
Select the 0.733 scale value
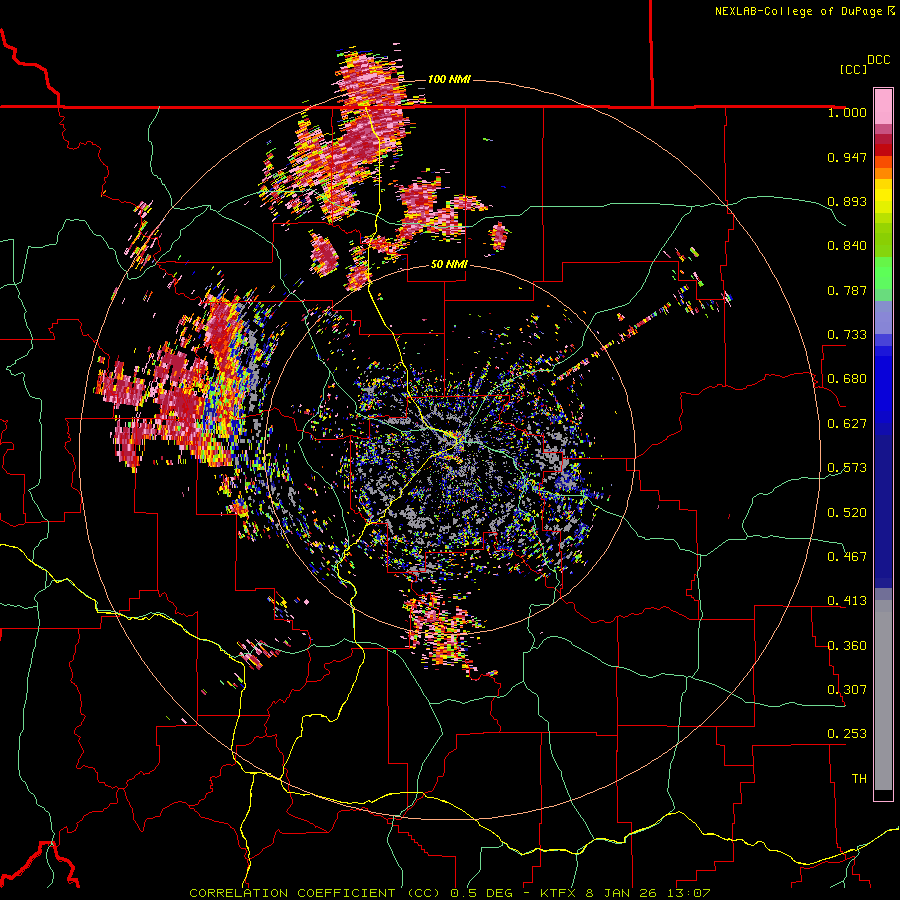[847, 335]
